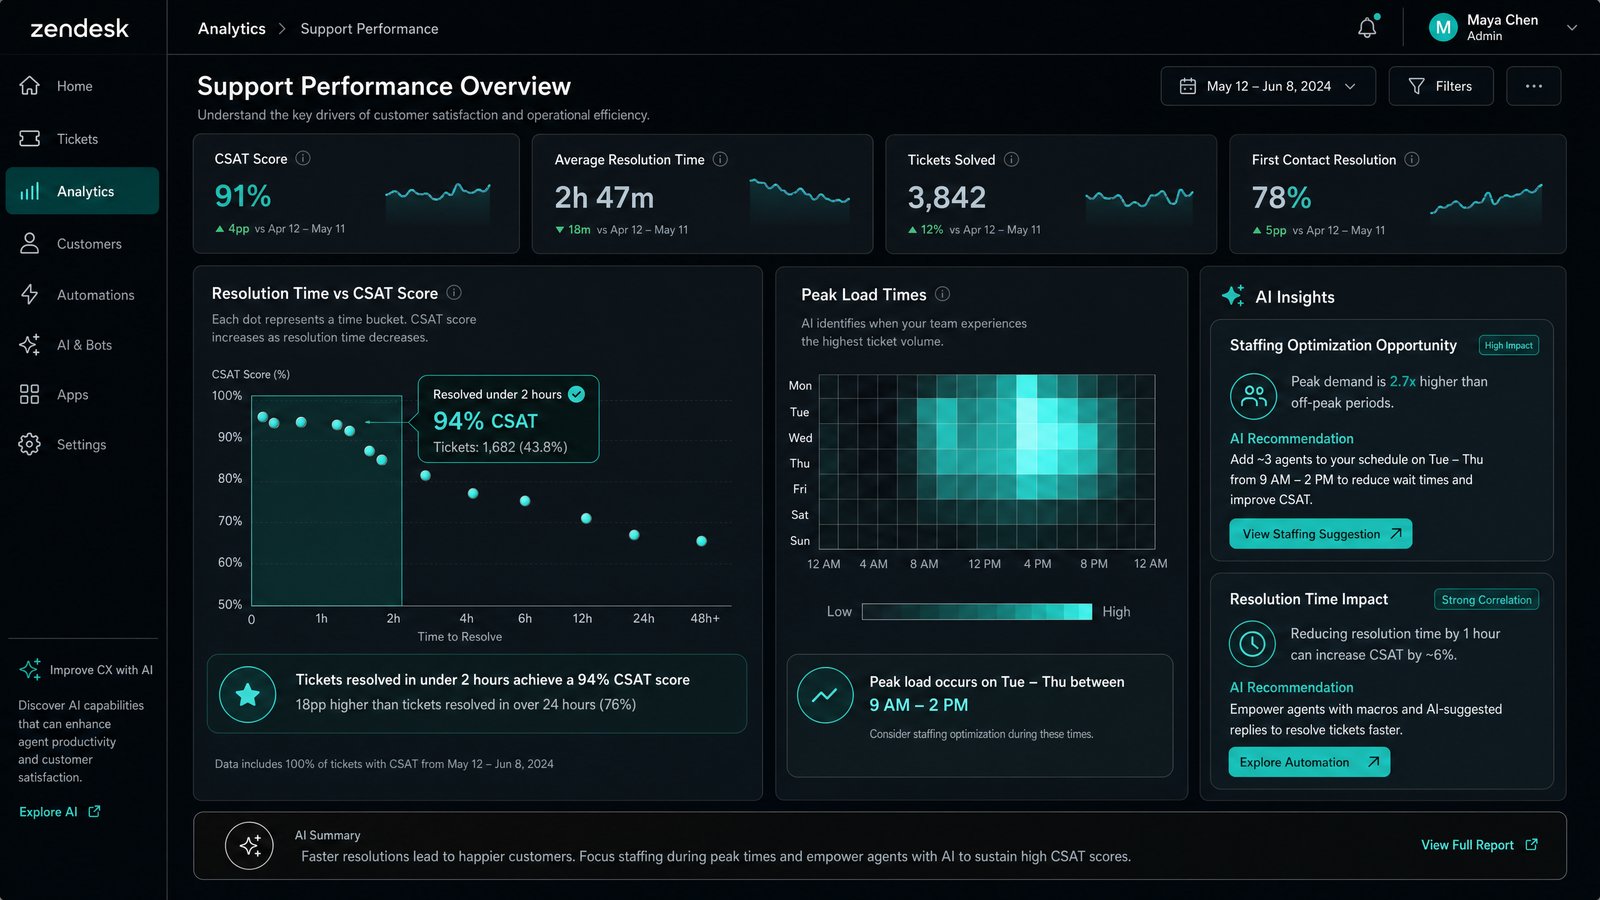Click the trend icon in peak load callout
The width and height of the screenshot is (1600, 900).
825,695
